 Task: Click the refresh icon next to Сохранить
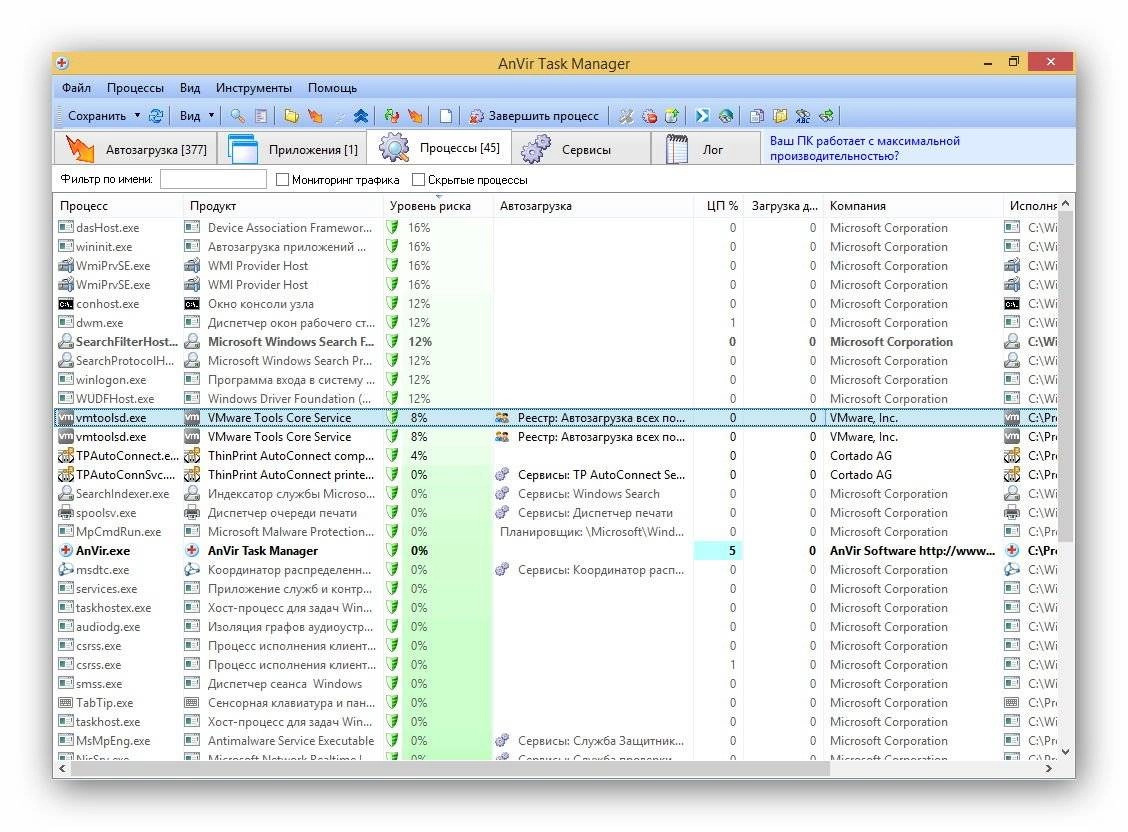[x=155, y=116]
